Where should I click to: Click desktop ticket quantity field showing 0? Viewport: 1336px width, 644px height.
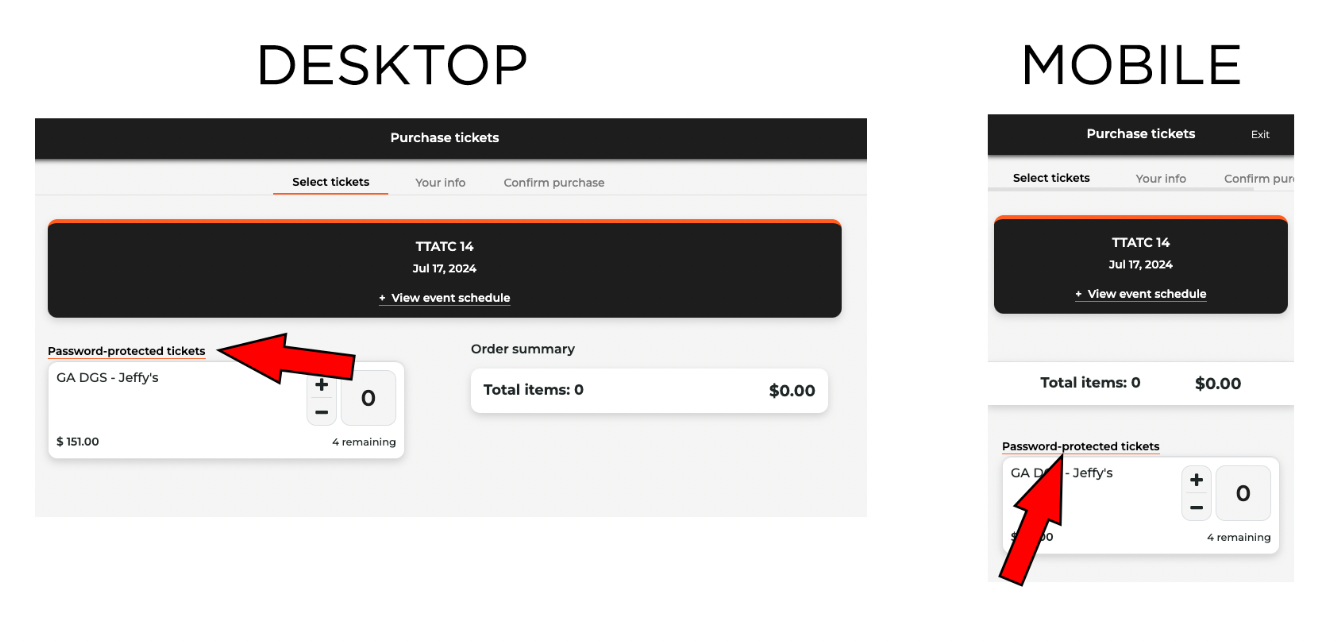tap(368, 398)
